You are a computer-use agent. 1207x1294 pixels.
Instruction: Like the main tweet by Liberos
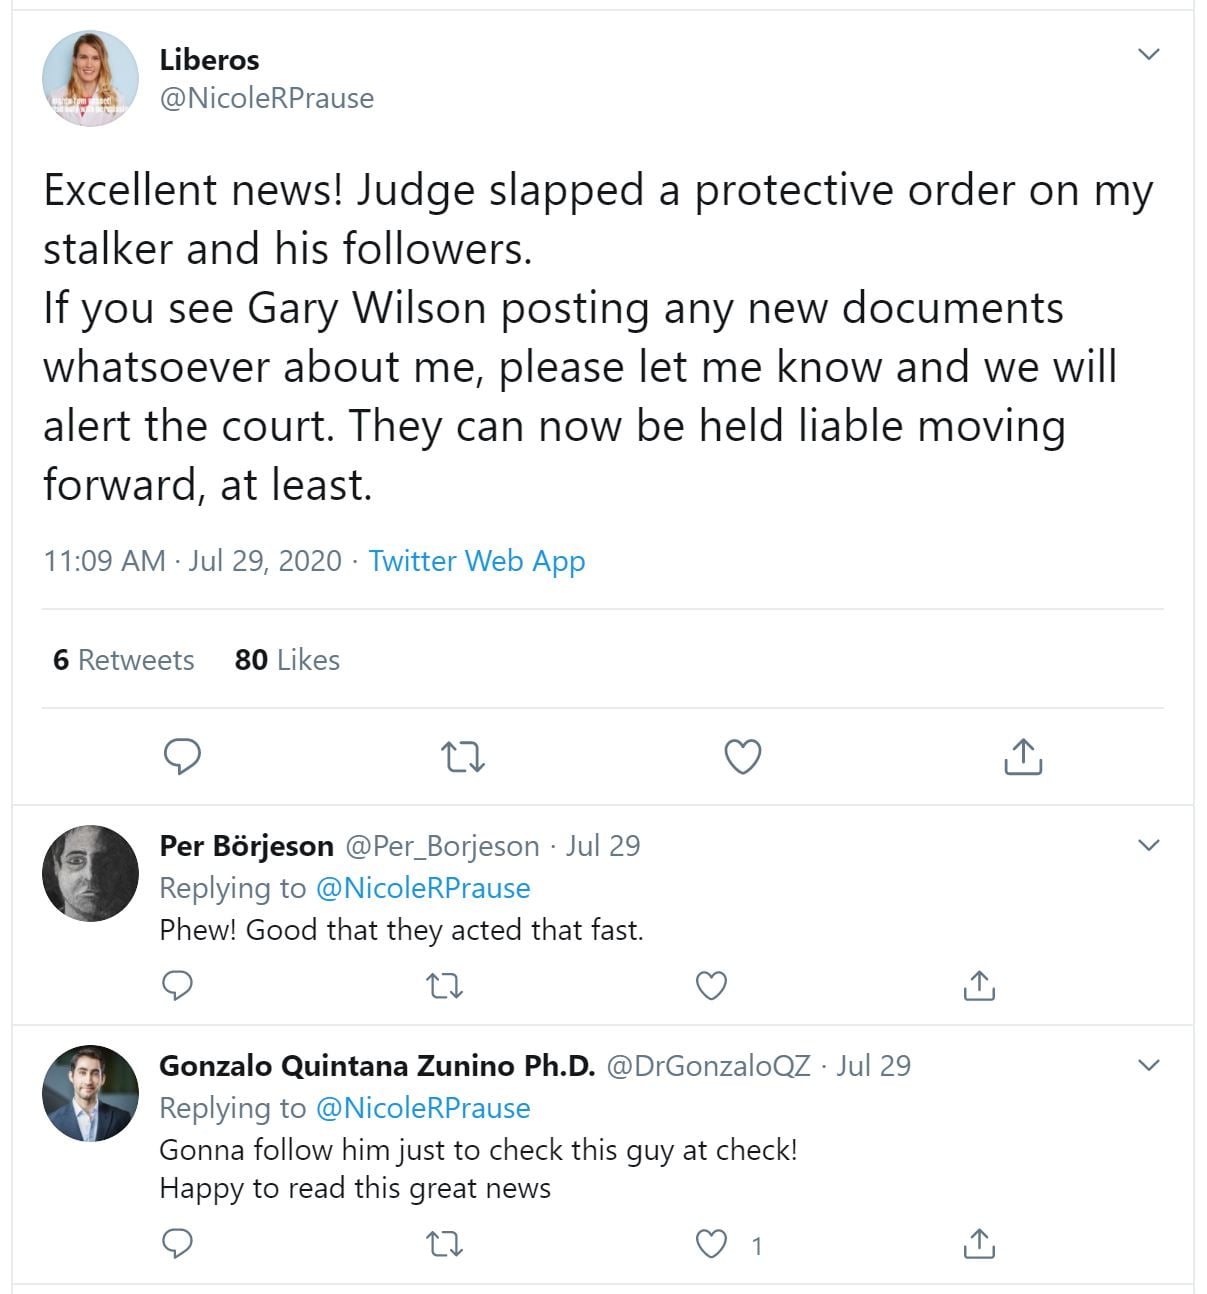[x=742, y=757]
